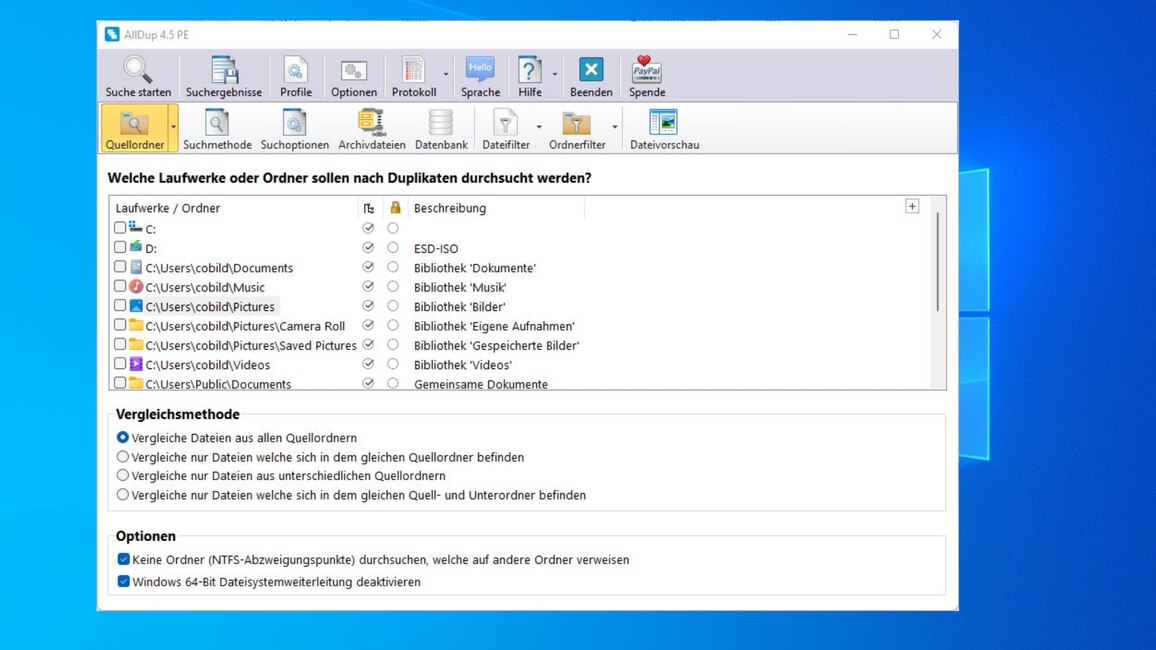This screenshot has width=1156, height=650.
Task: Open the Dateivorschau preview icon
Action: tap(664, 124)
